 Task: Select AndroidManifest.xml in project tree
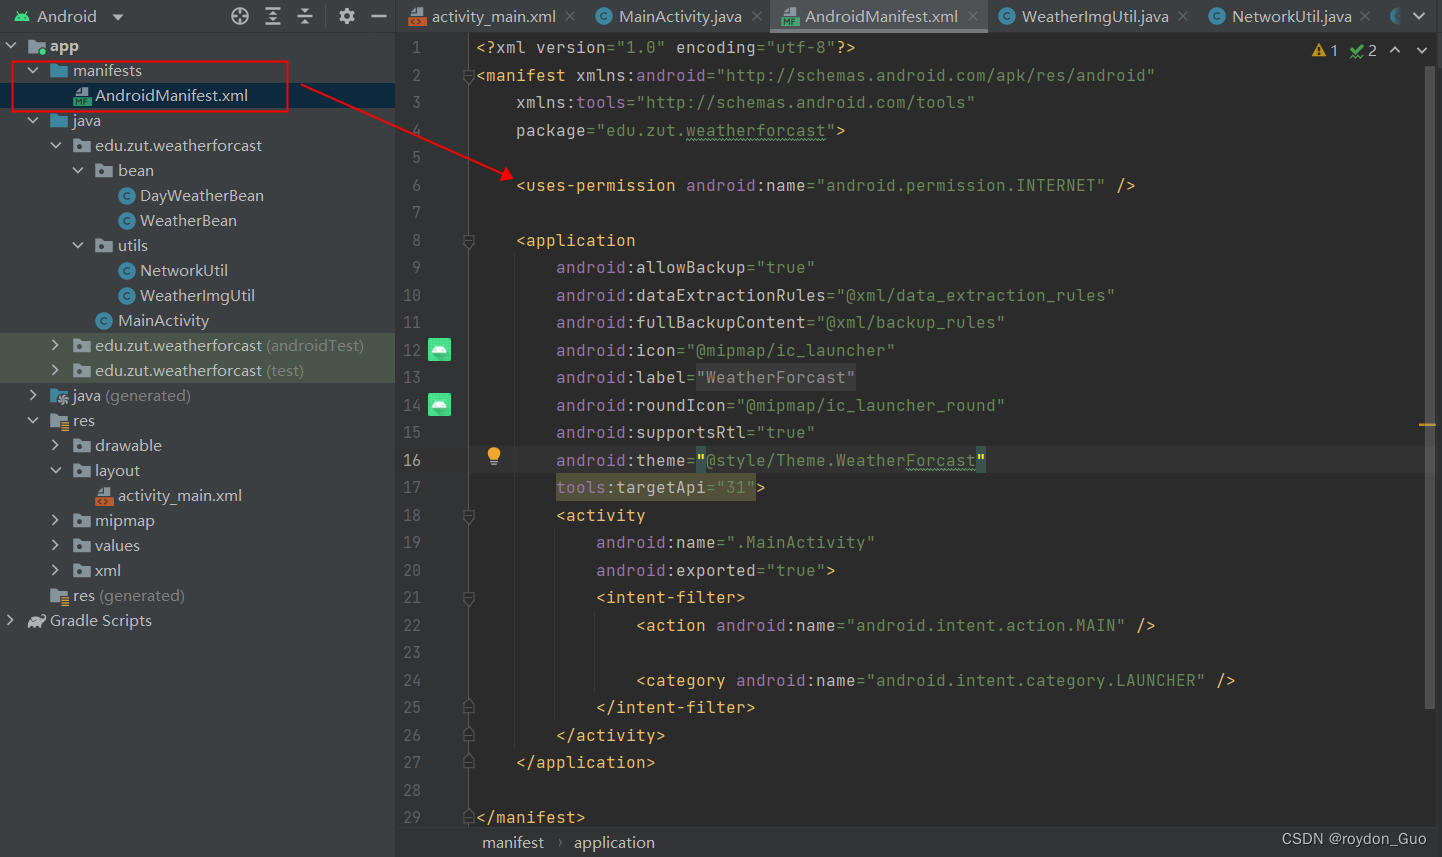(x=171, y=96)
